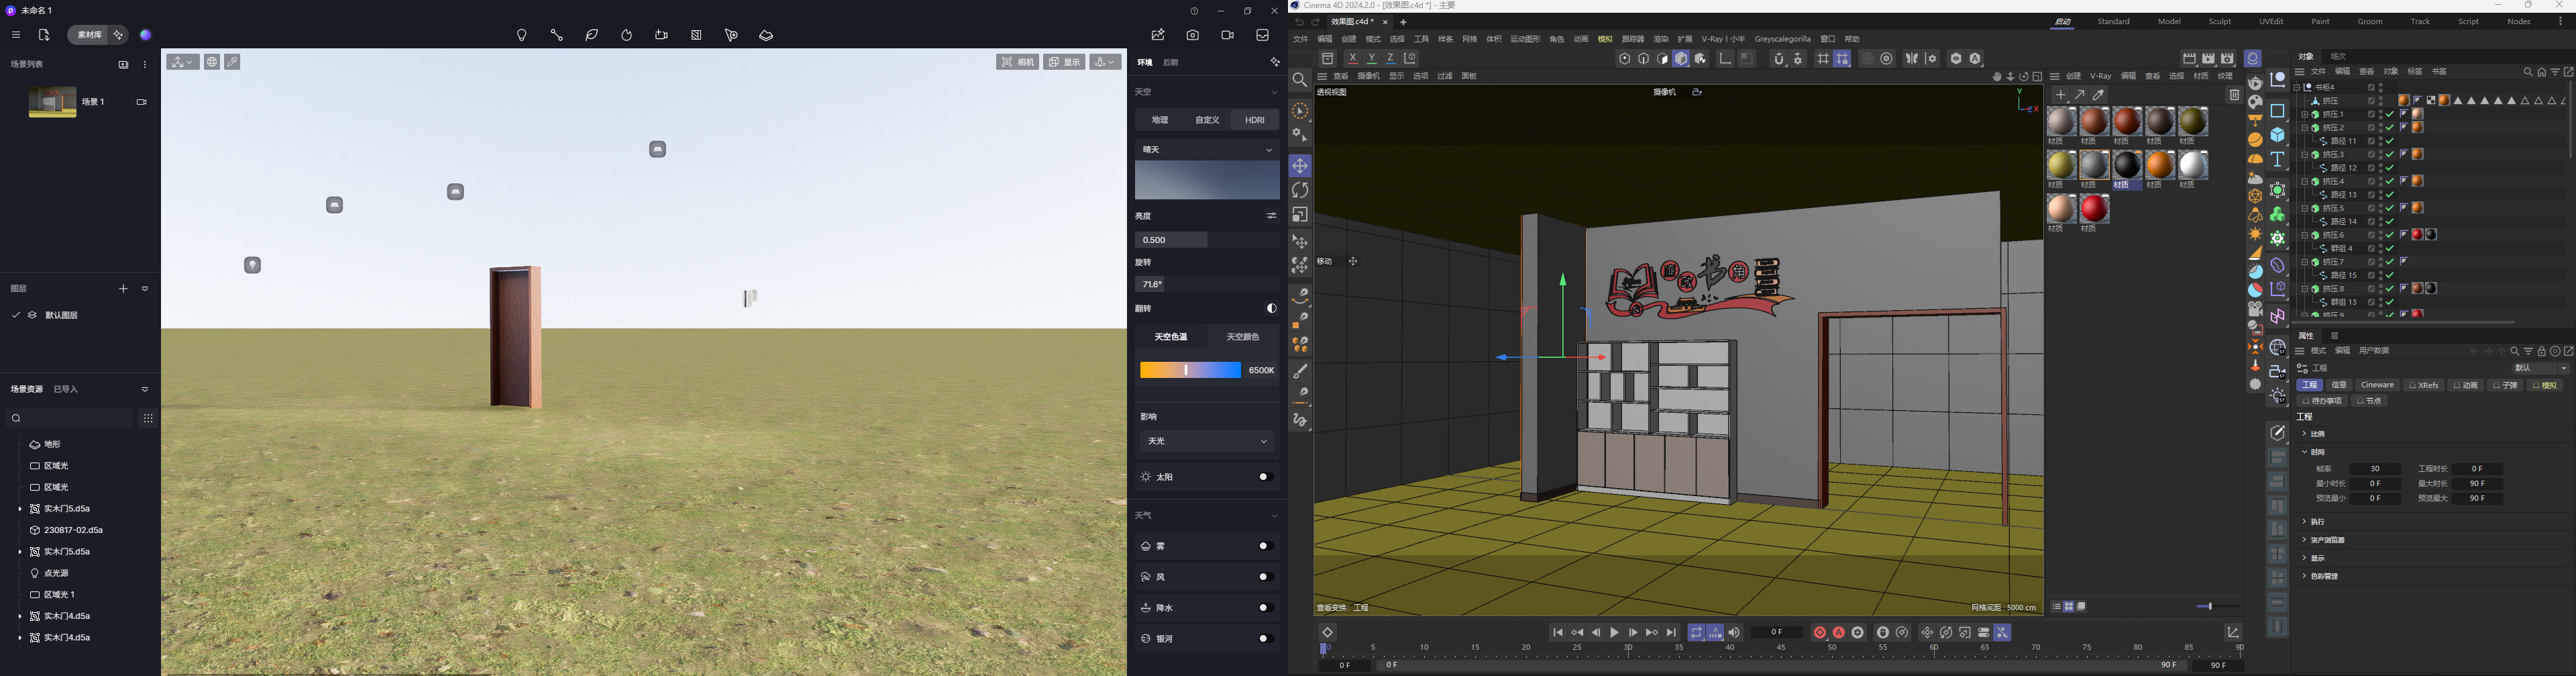The width and height of the screenshot is (2576, 676).
Task: Expand the 挤压.1 object in object manager
Action: click(2305, 115)
